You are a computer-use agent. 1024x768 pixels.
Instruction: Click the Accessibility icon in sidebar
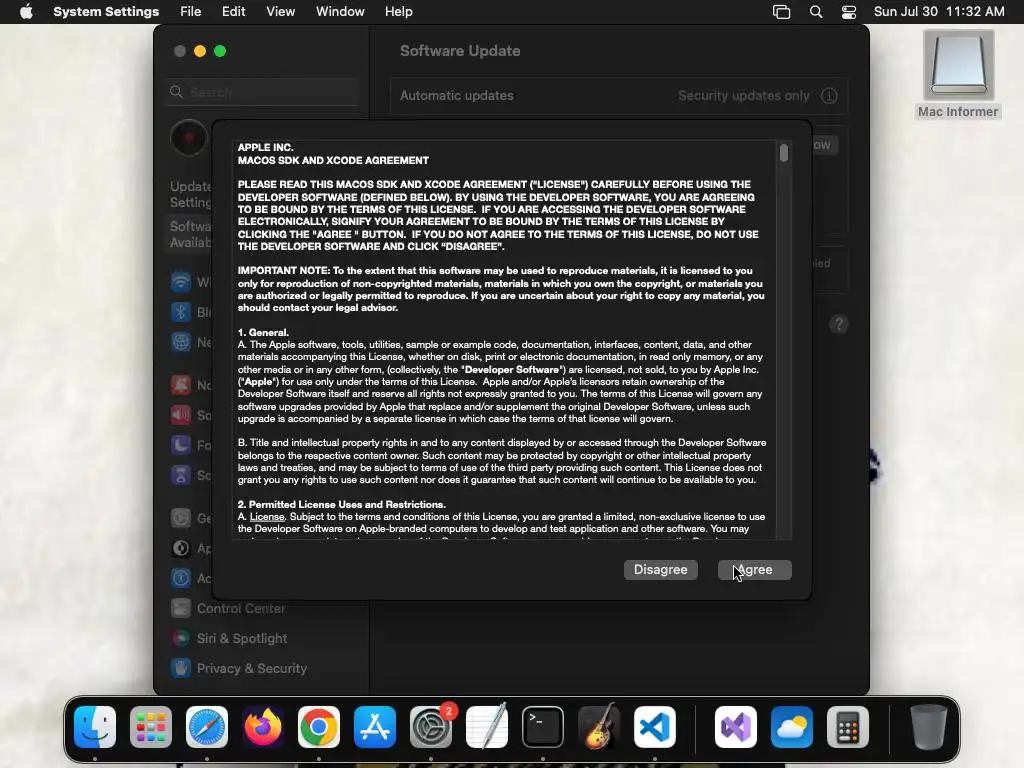coord(181,578)
